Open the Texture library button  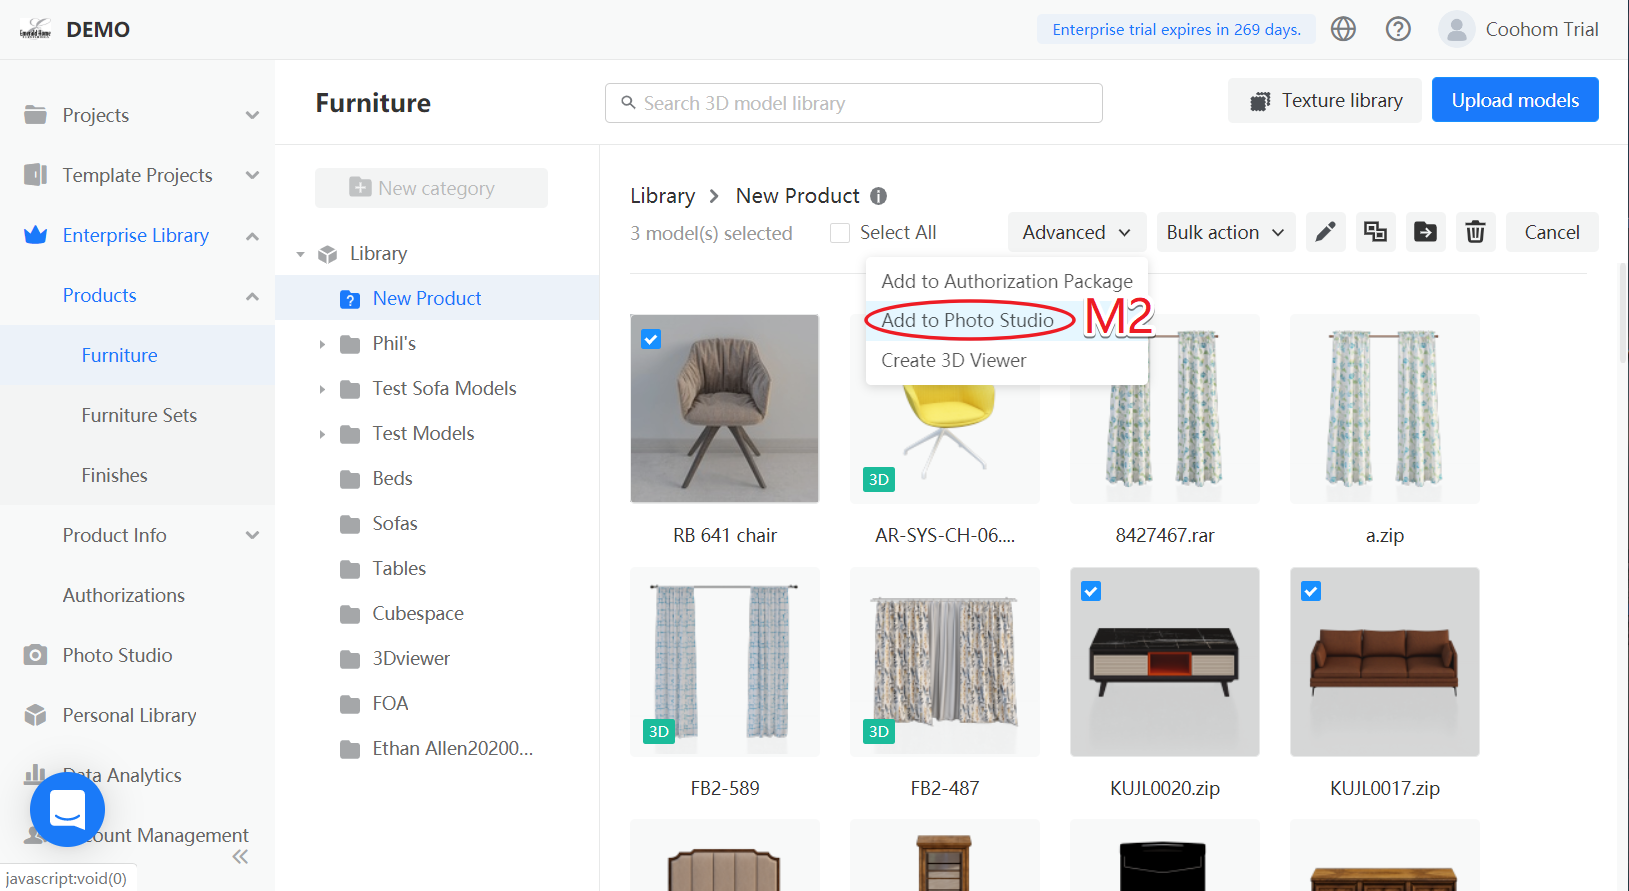(1324, 100)
